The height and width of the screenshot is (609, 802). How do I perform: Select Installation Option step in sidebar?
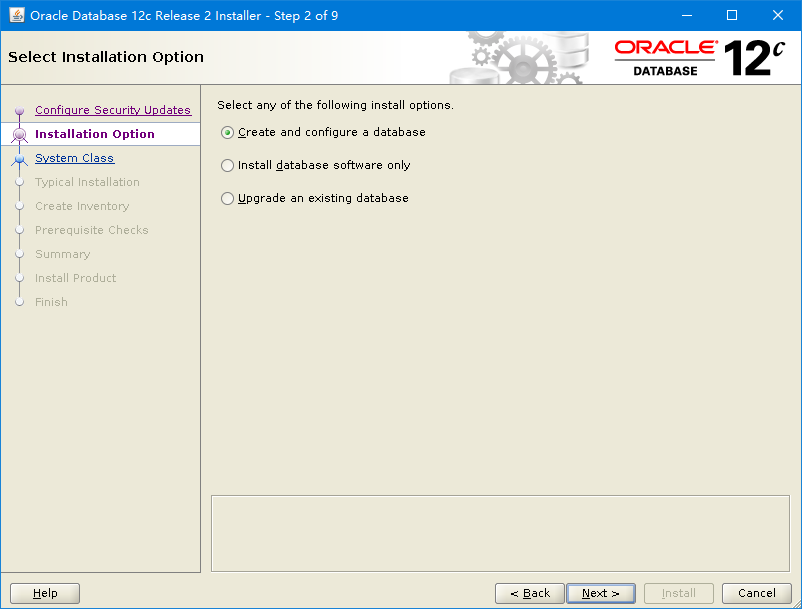point(95,134)
